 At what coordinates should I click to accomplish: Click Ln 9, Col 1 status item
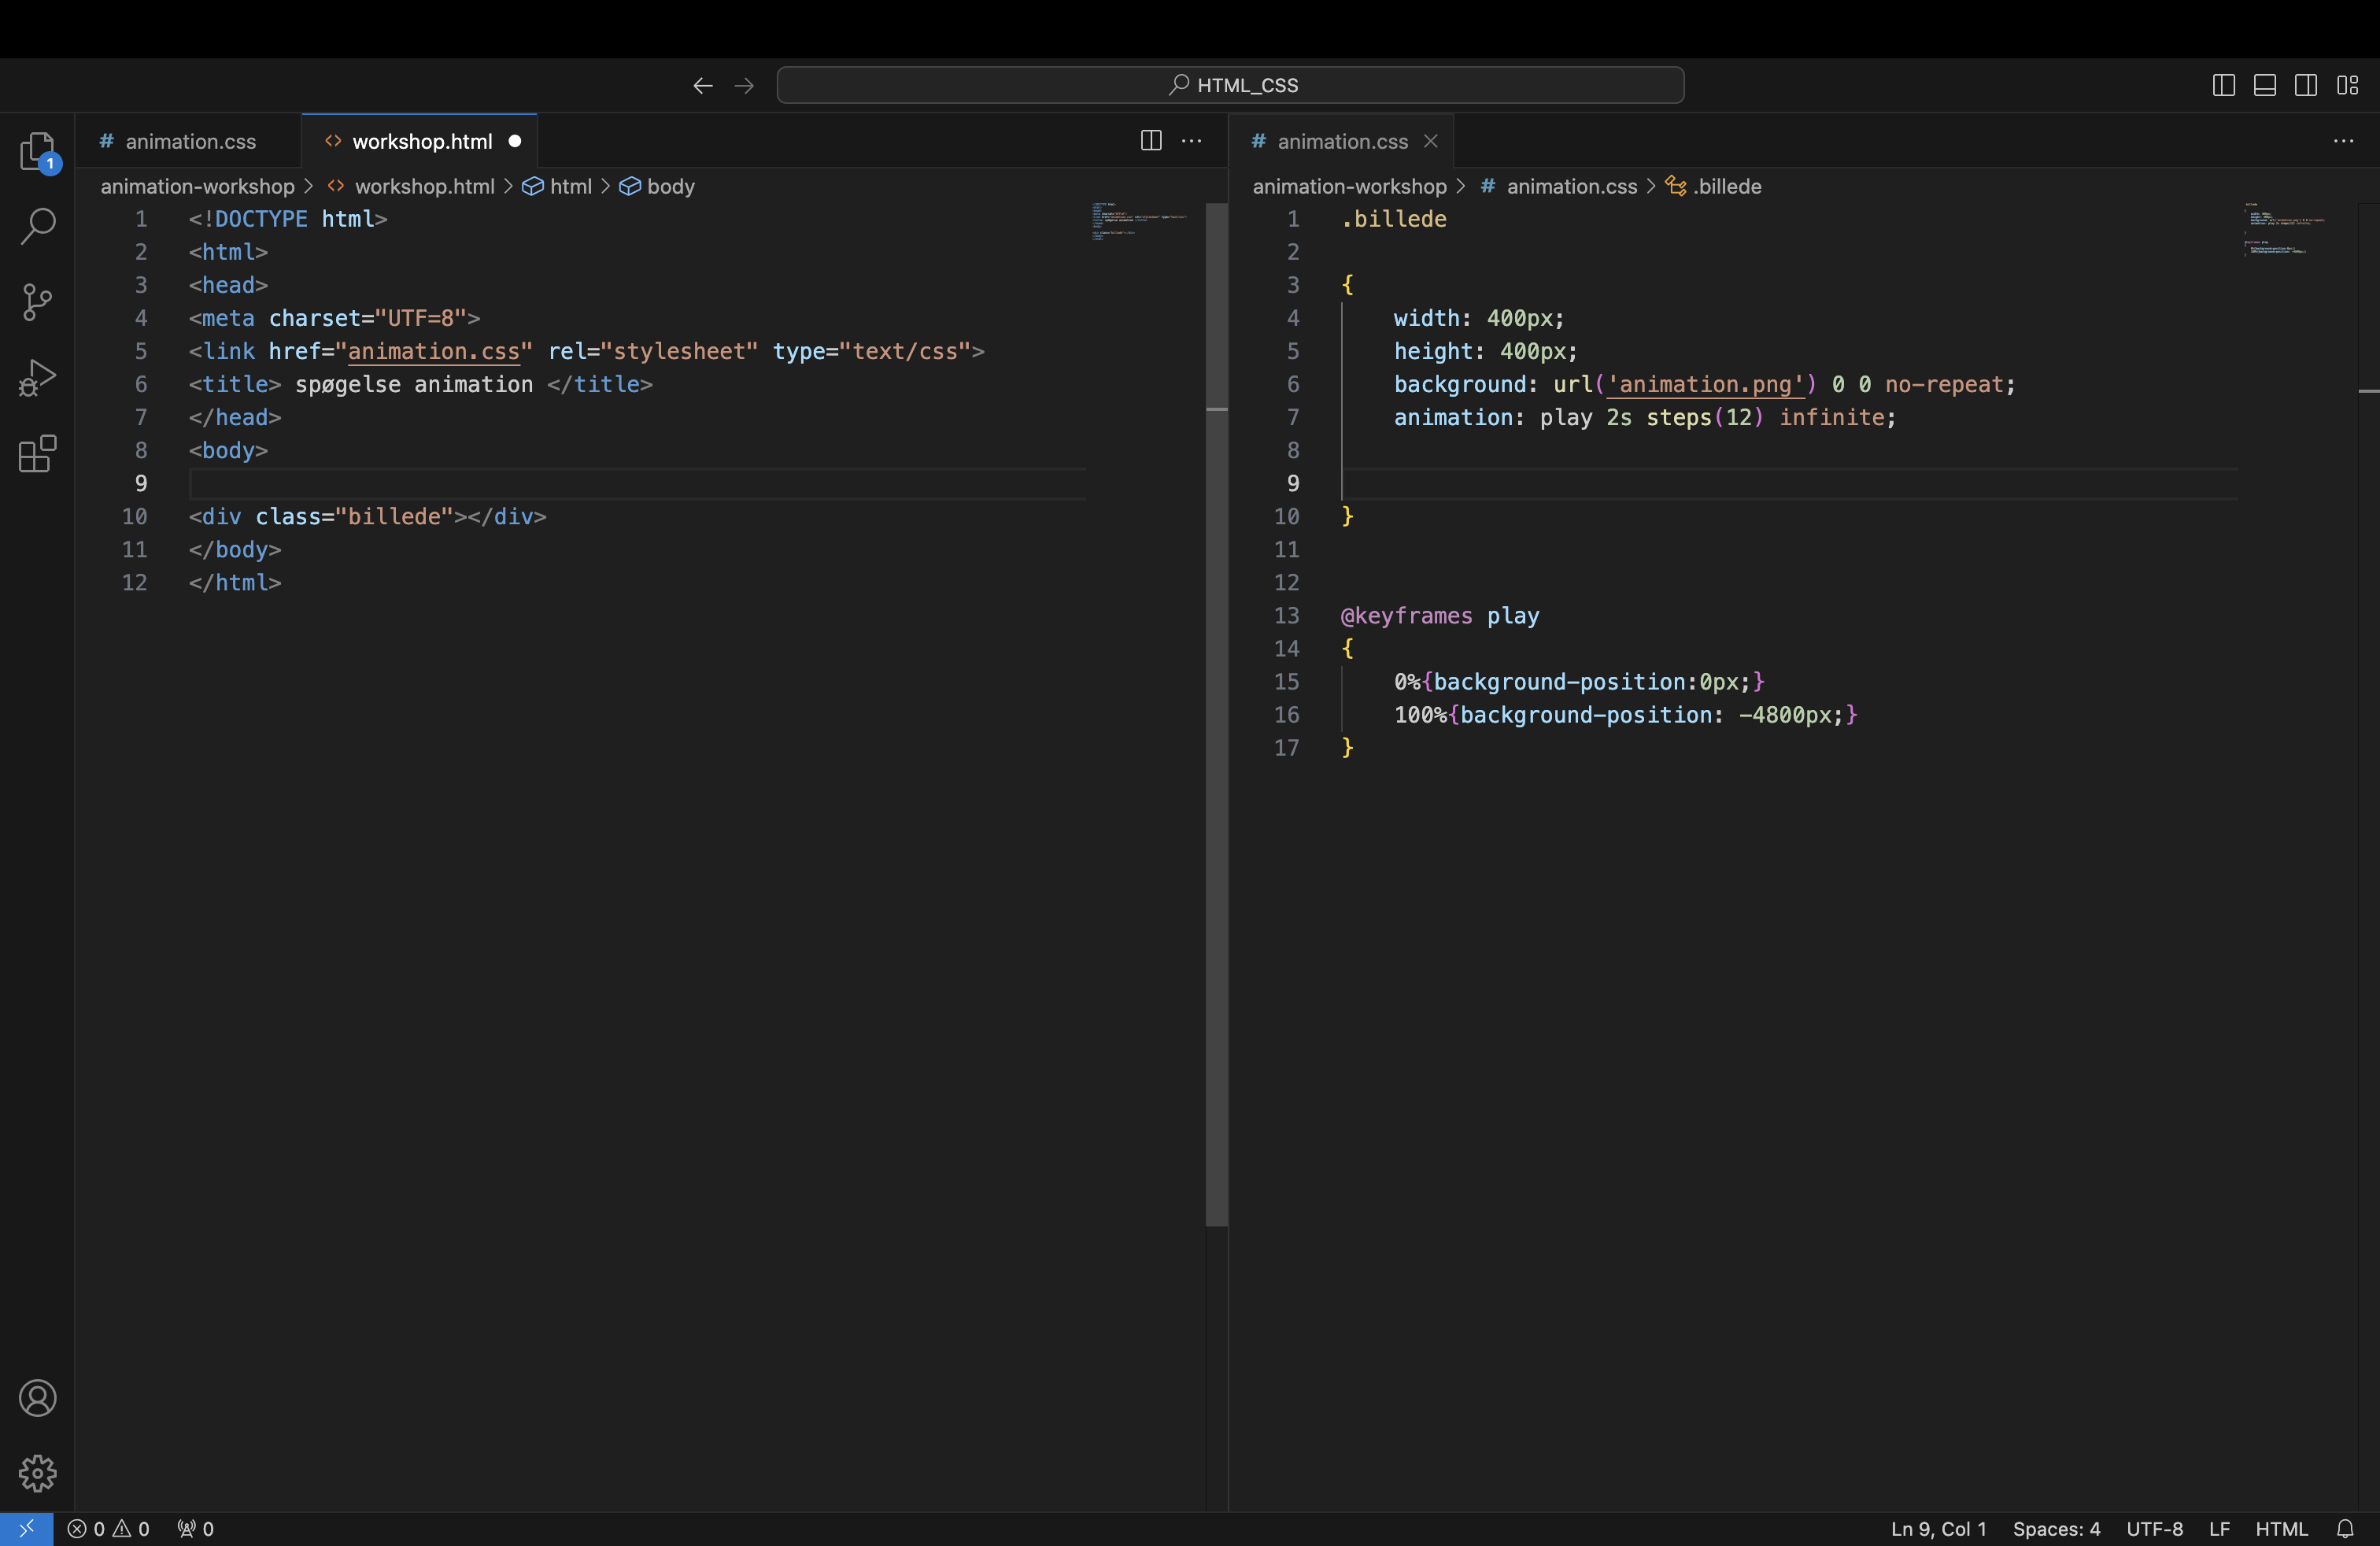click(x=1938, y=1529)
